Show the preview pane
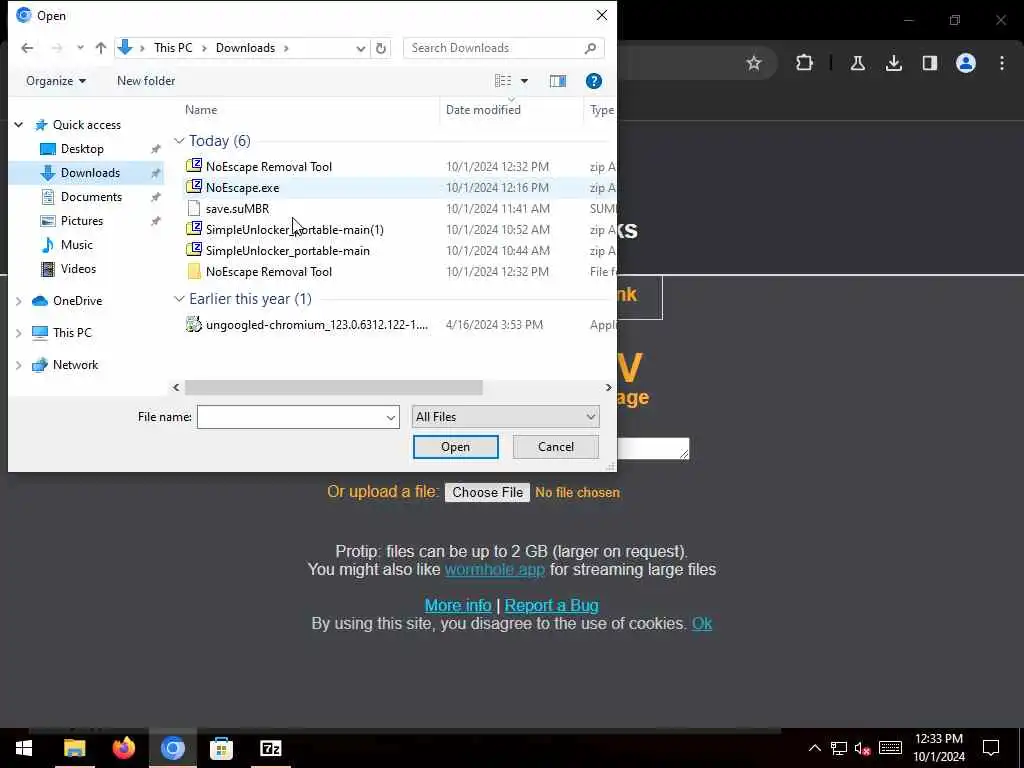Viewport: 1024px width, 768px height. pyautogui.click(x=558, y=81)
